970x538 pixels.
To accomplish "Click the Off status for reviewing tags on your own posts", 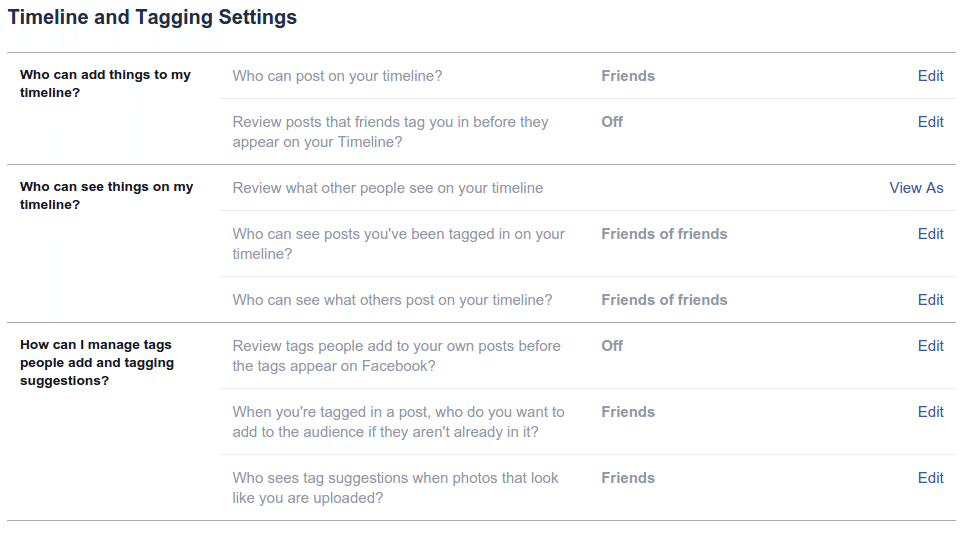I will point(612,346).
